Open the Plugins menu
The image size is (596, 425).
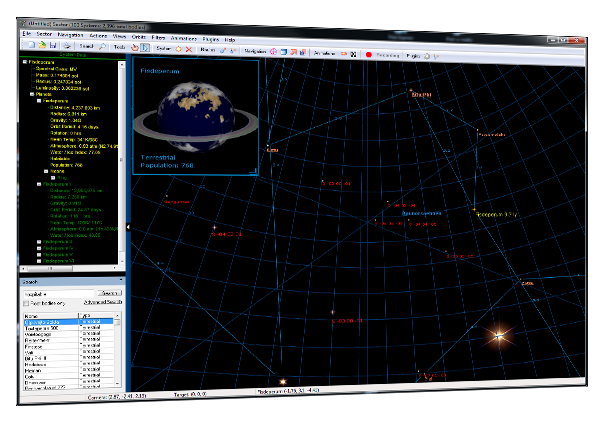(x=211, y=39)
